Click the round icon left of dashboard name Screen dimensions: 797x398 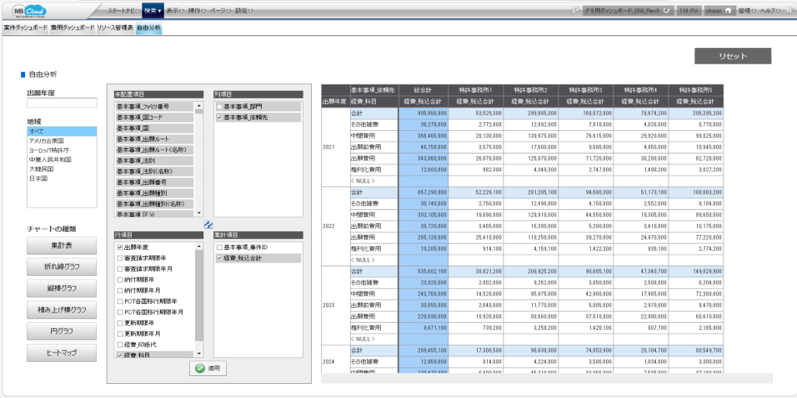click(x=575, y=10)
